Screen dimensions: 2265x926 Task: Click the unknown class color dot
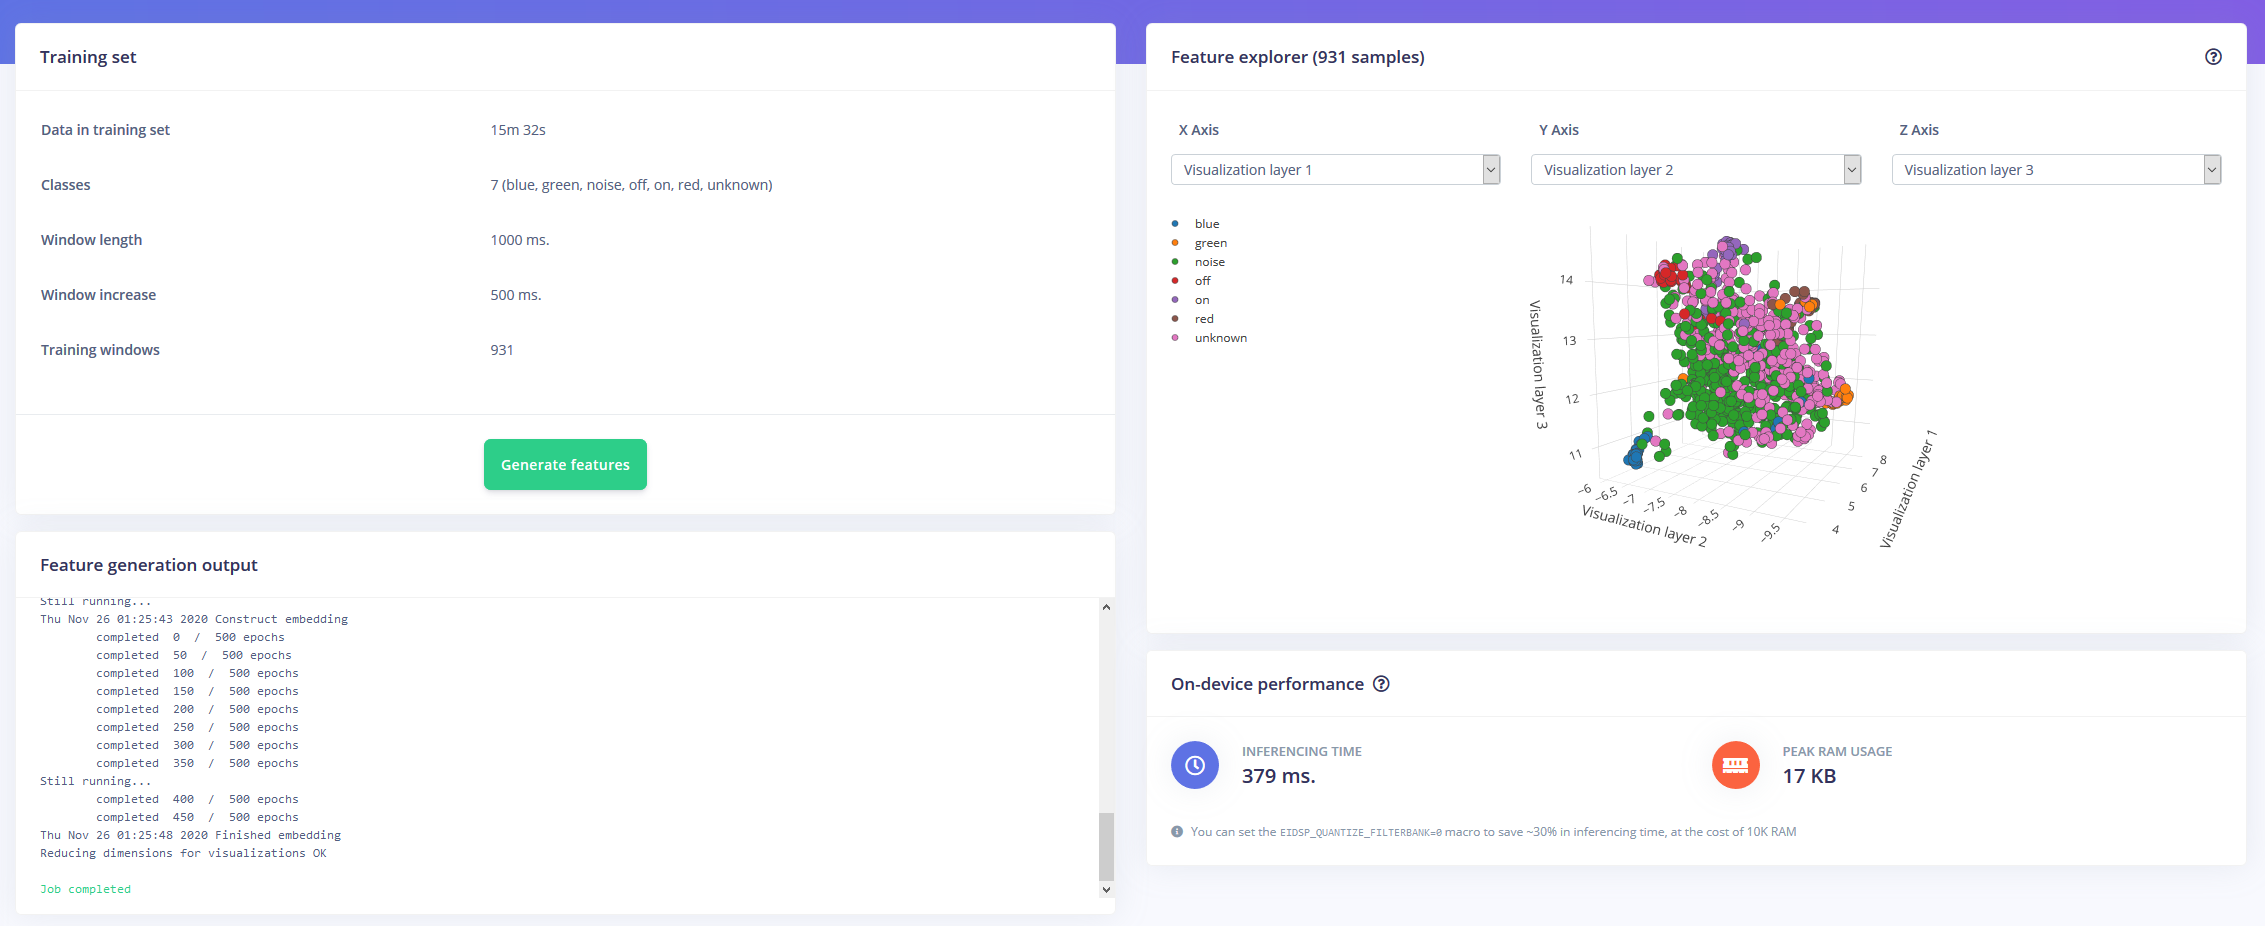1176,338
